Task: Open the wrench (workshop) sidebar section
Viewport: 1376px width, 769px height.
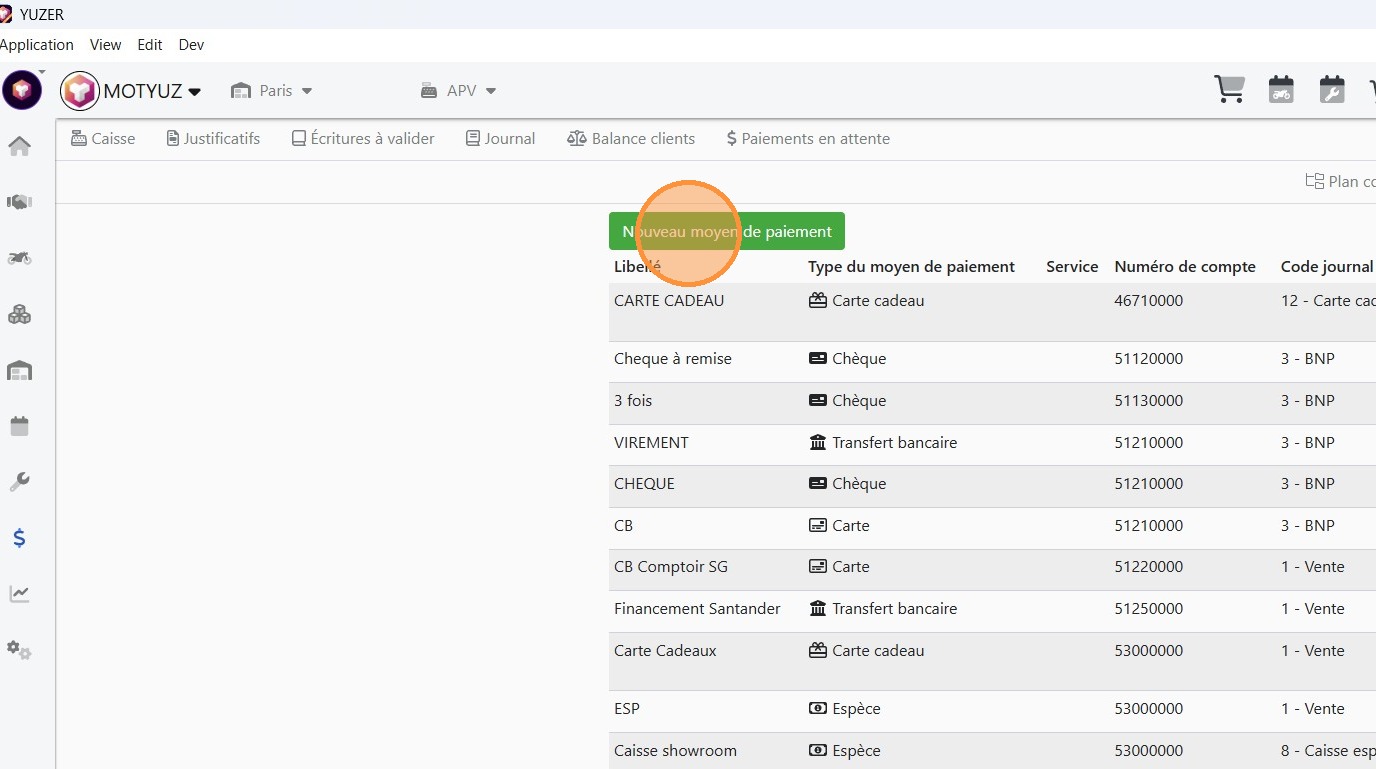Action: point(20,482)
